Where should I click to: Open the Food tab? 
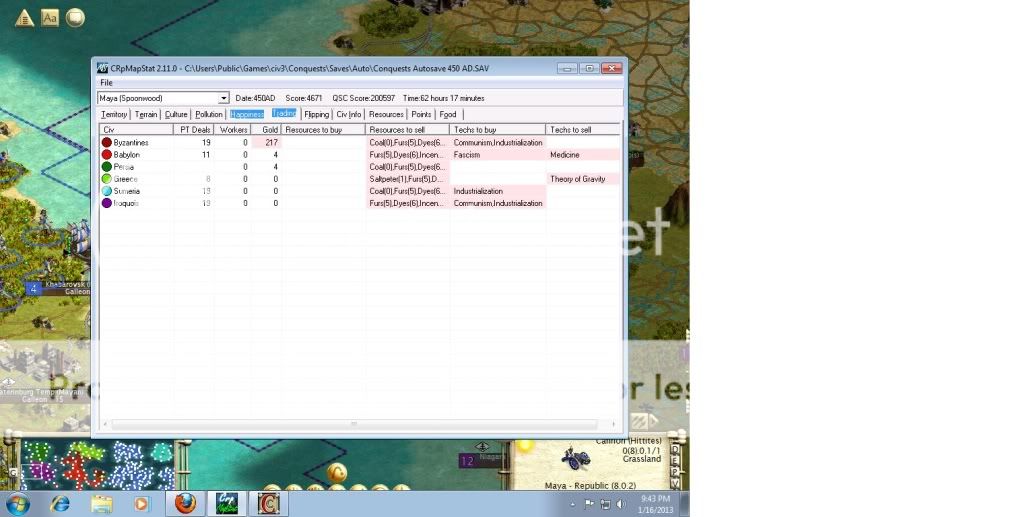(448, 114)
